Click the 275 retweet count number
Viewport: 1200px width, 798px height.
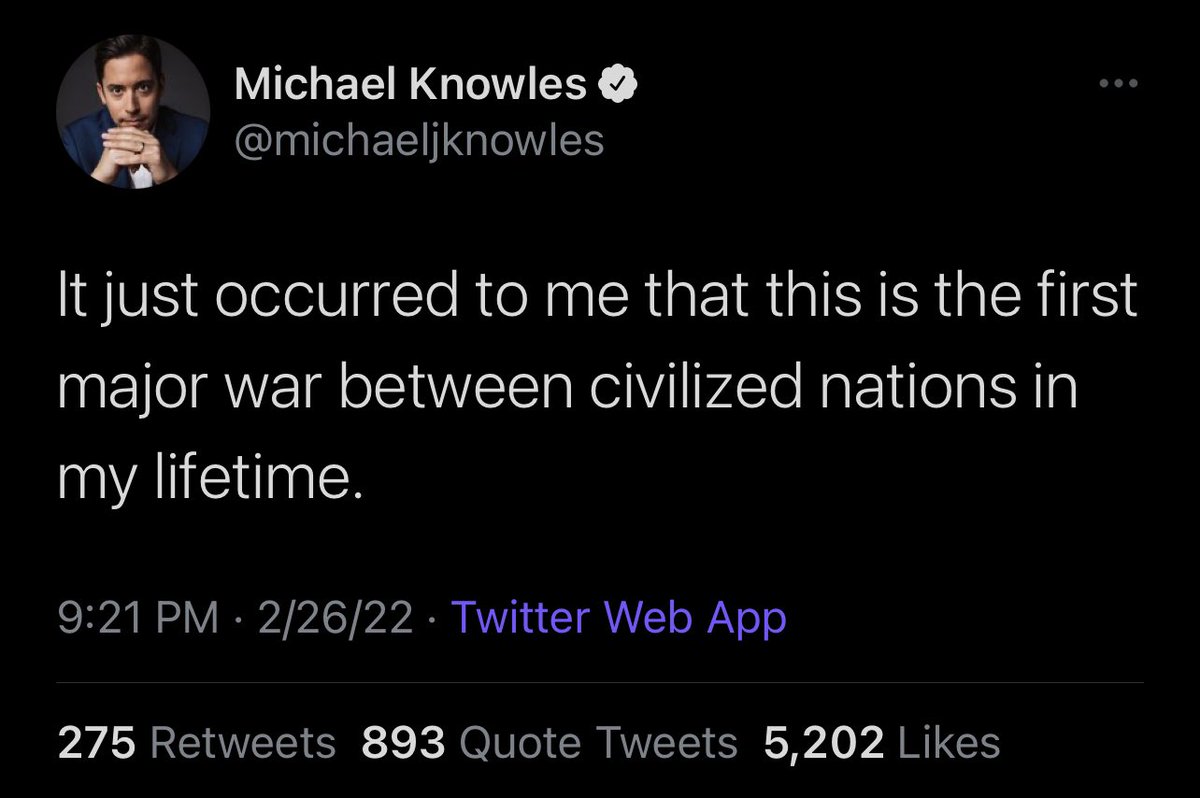(x=96, y=742)
